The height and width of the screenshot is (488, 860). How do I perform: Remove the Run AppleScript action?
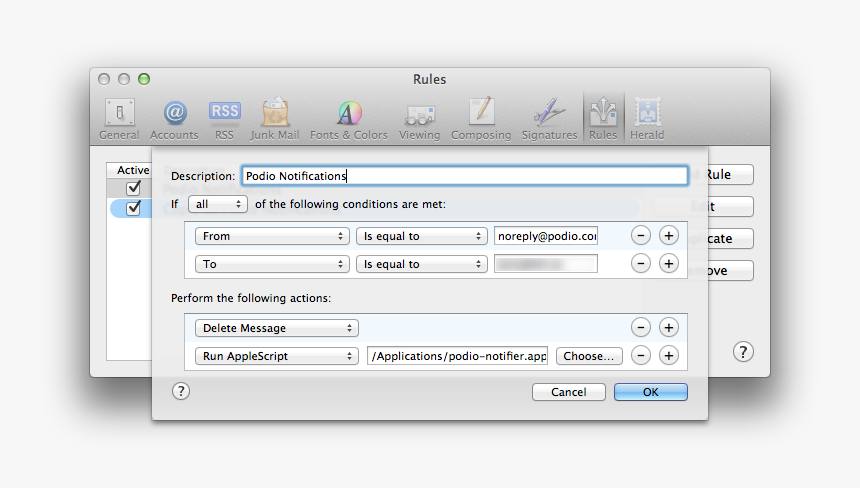641,356
